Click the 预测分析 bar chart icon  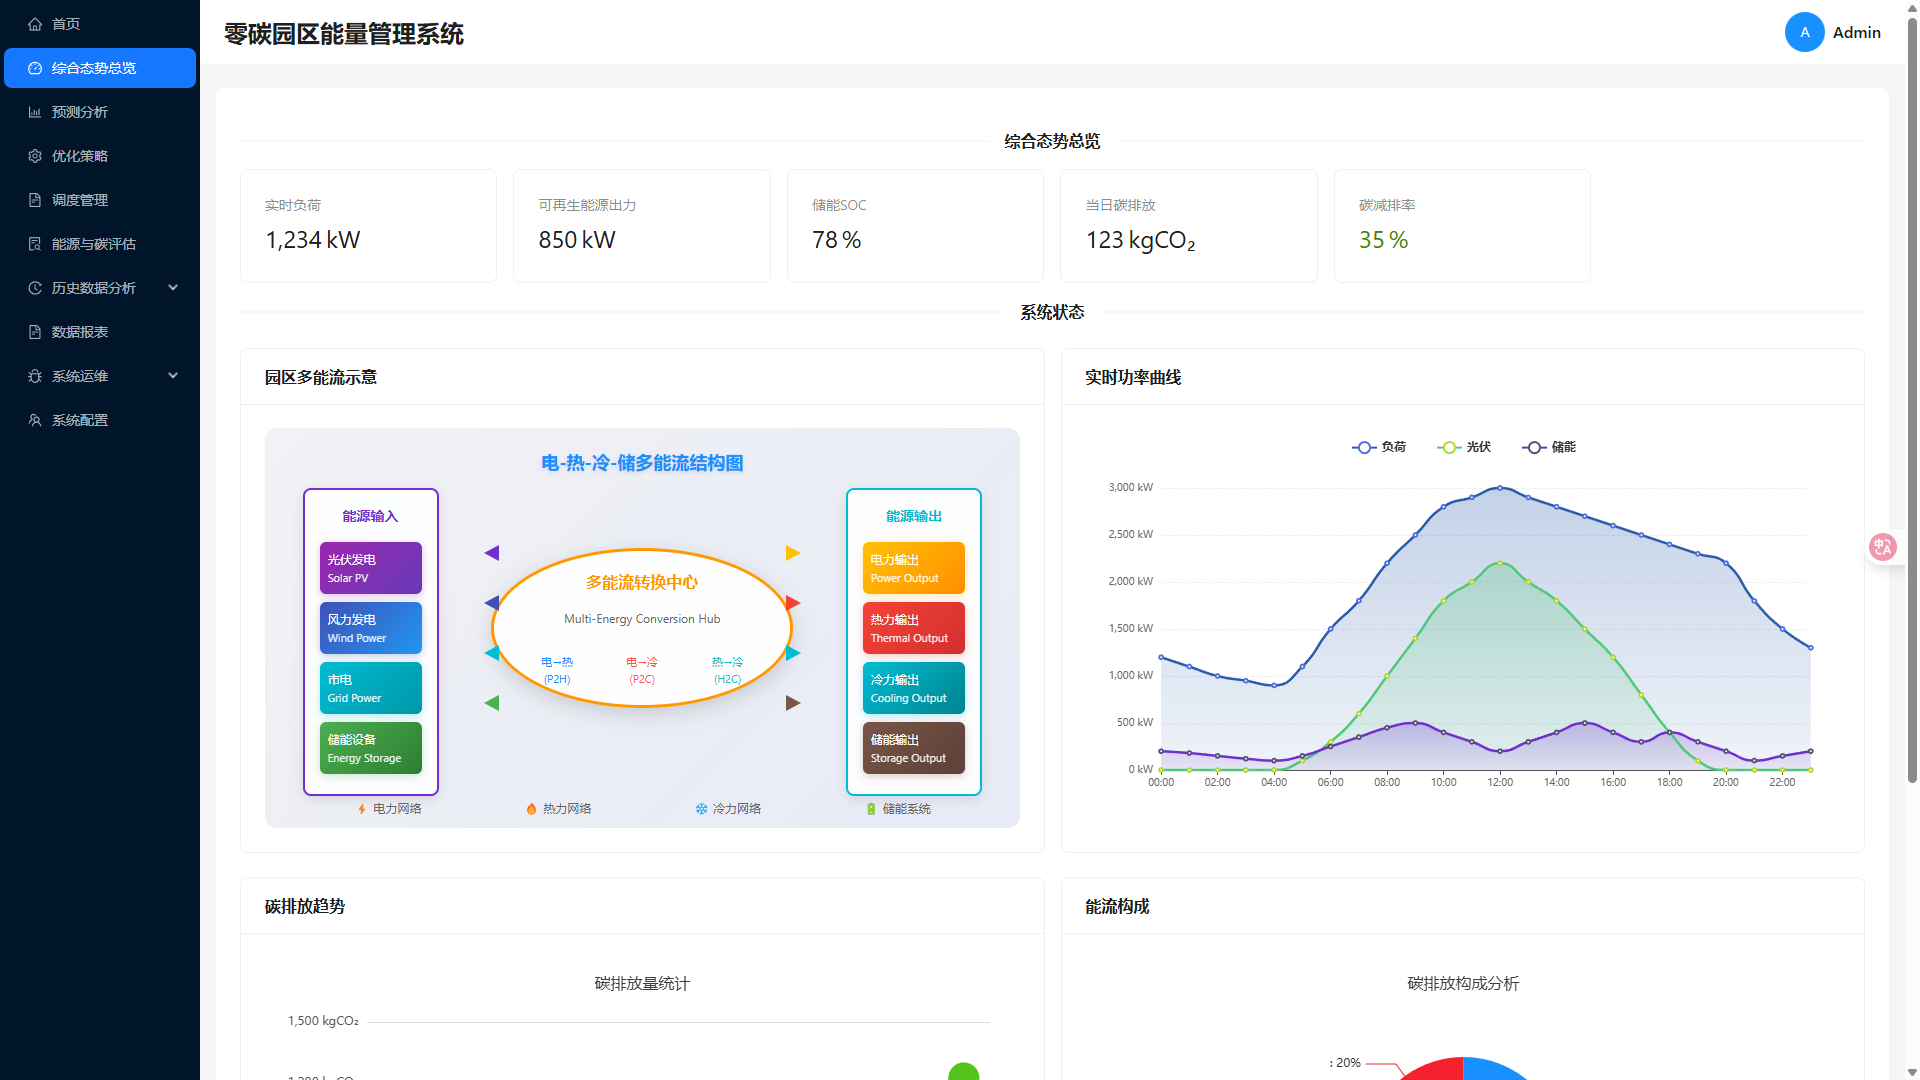coord(35,112)
